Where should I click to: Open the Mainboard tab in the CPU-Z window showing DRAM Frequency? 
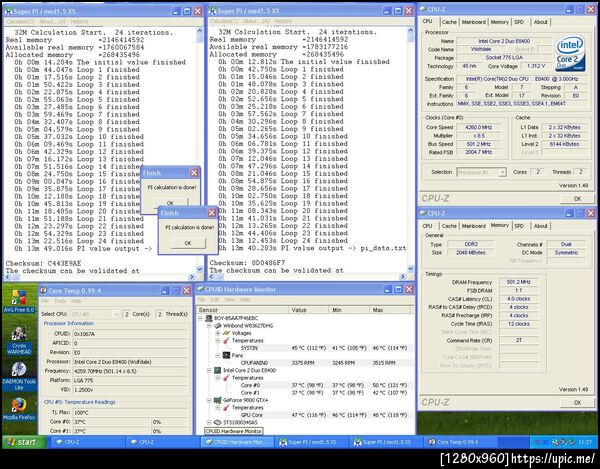tap(474, 226)
